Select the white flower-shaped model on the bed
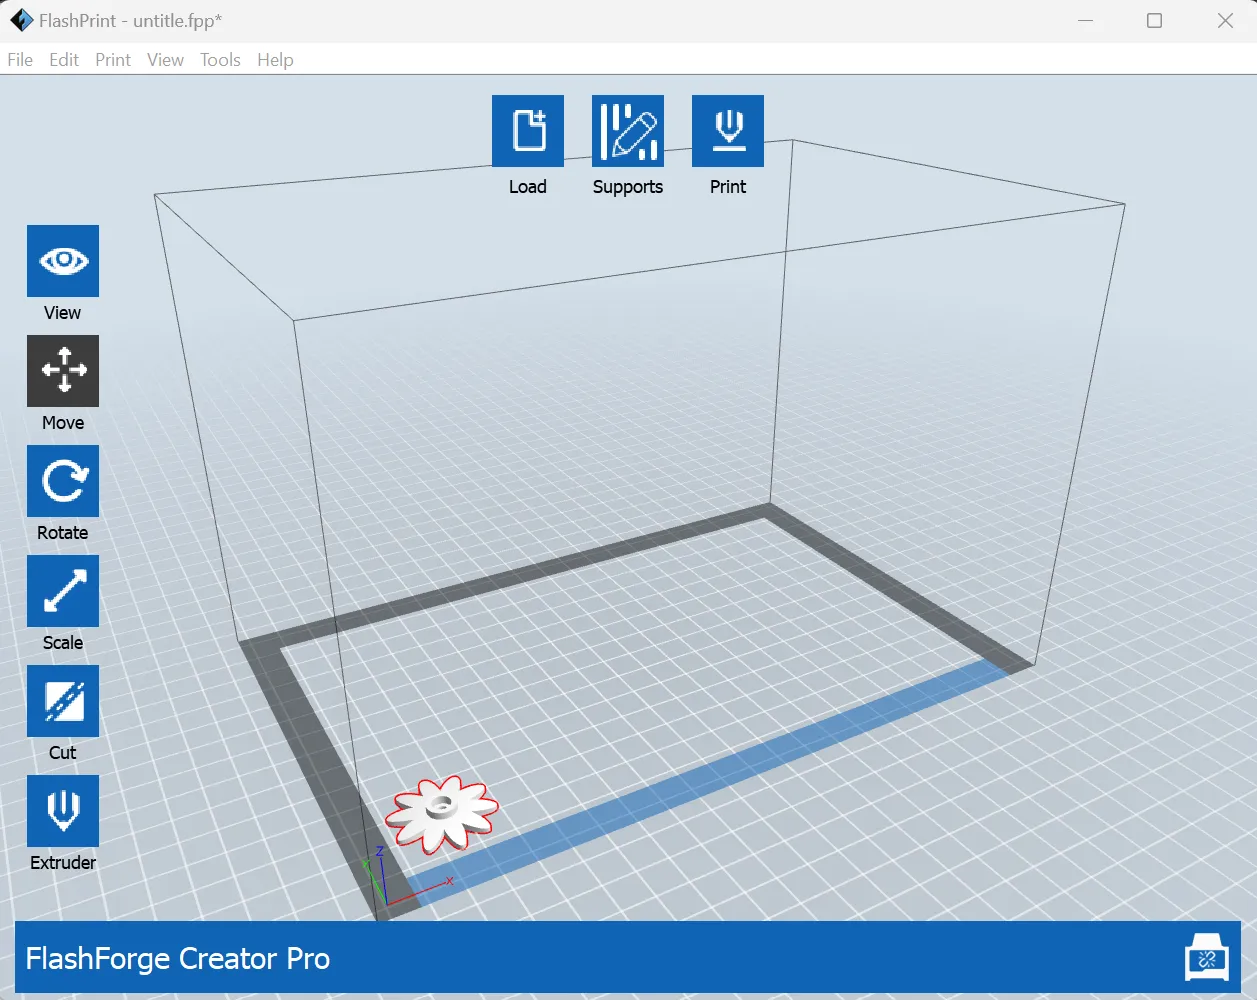Screen dimensions: 1257x1000 coord(441,814)
